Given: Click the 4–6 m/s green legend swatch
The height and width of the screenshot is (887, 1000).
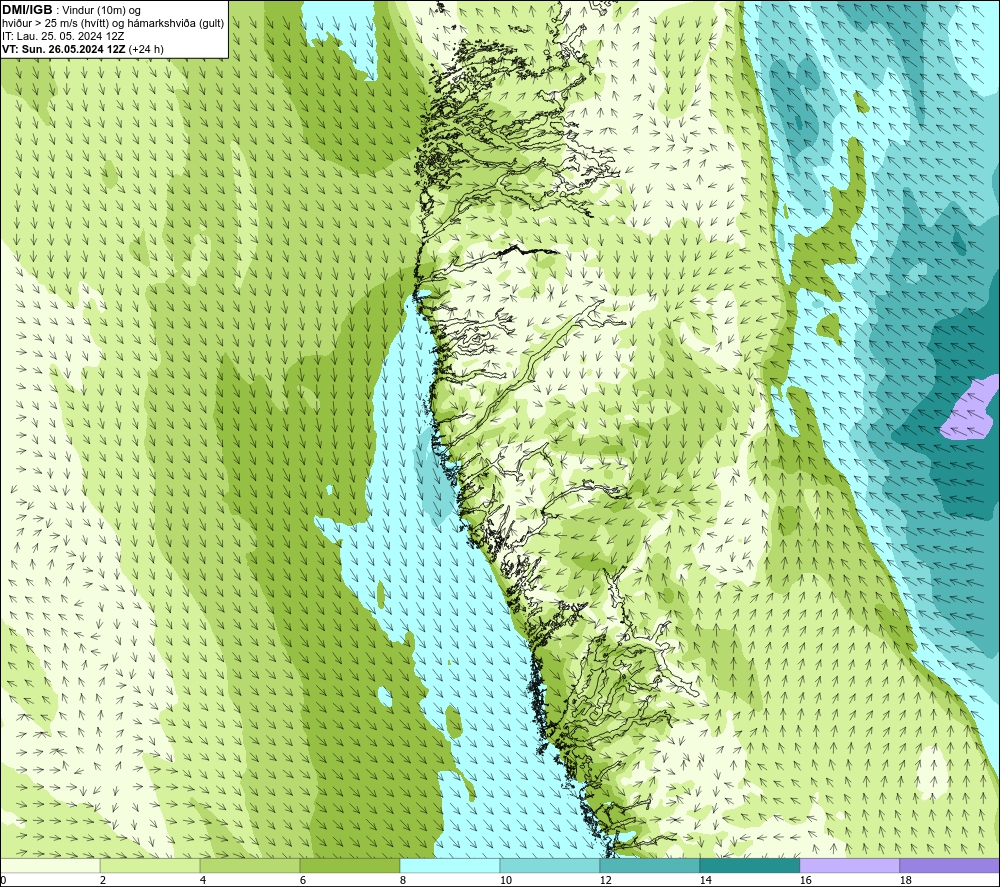Looking at the screenshot, I should point(250,865).
